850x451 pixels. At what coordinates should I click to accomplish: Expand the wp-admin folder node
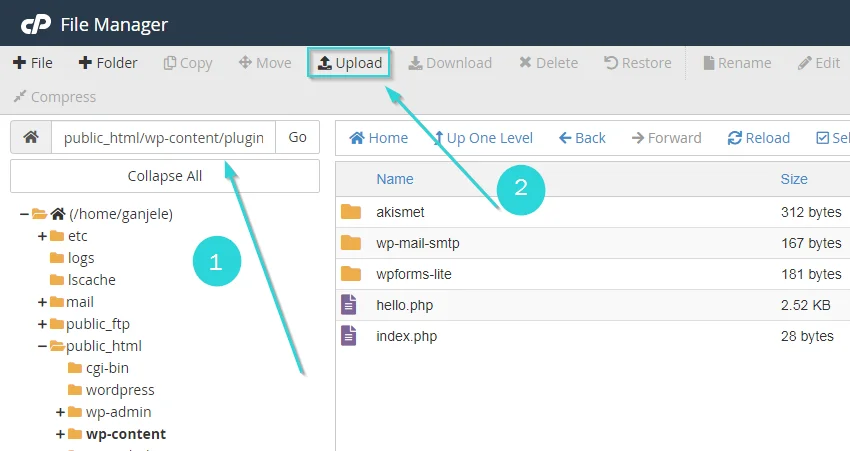point(60,412)
